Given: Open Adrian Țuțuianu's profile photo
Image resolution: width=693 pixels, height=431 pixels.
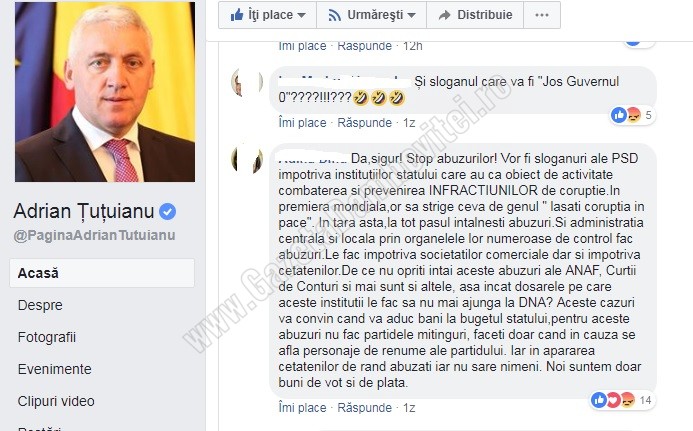Looking at the screenshot, I should click(x=105, y=92).
